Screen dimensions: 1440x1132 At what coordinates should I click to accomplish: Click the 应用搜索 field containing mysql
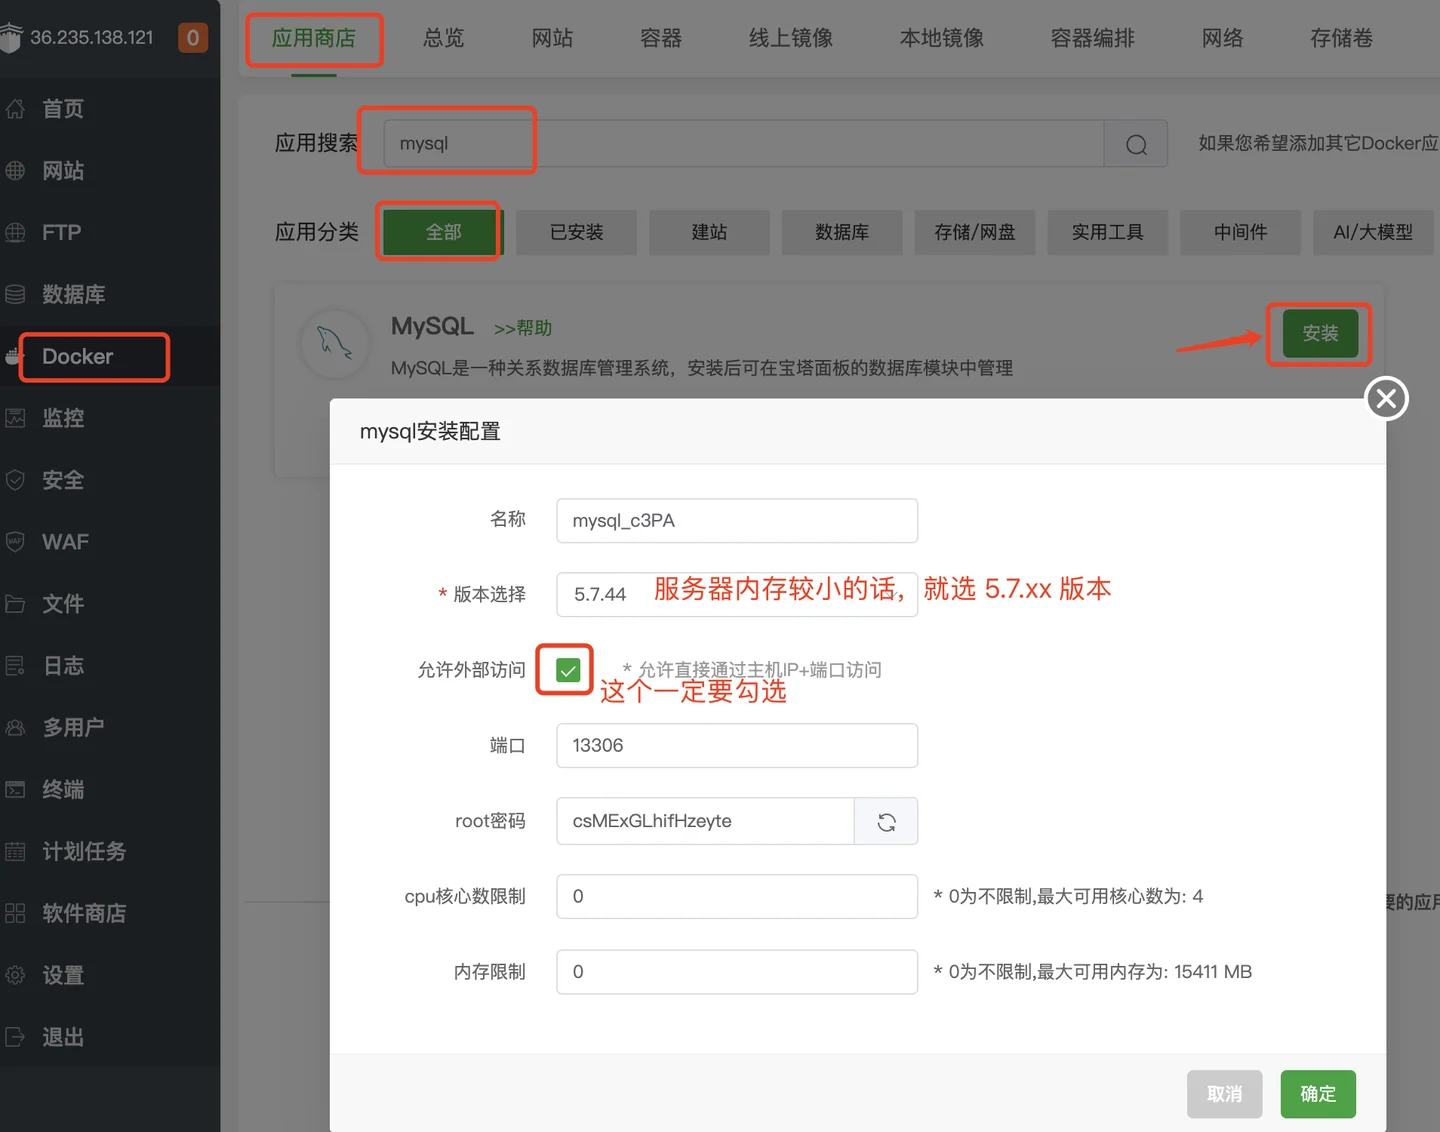pyautogui.click(x=744, y=144)
